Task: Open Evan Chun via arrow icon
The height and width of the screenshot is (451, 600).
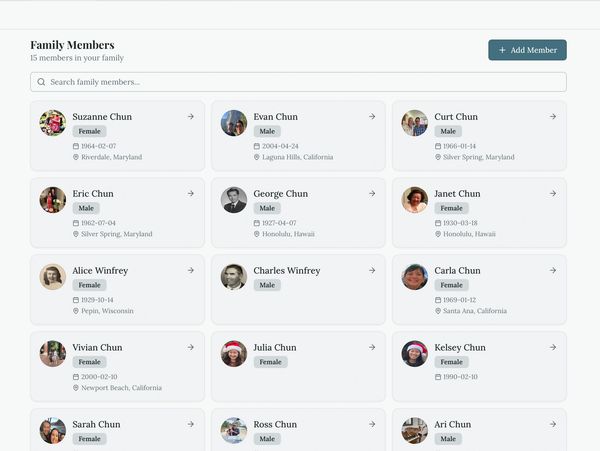Action: point(371,117)
